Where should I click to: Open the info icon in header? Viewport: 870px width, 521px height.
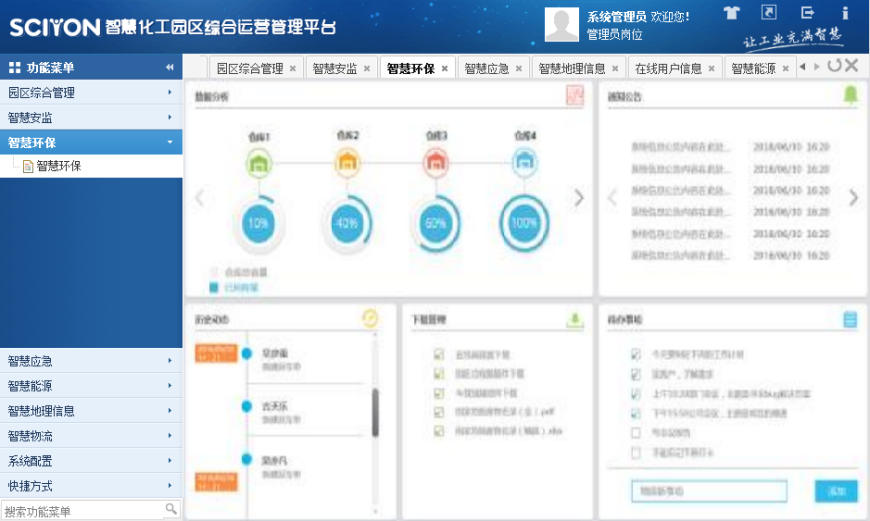click(845, 13)
